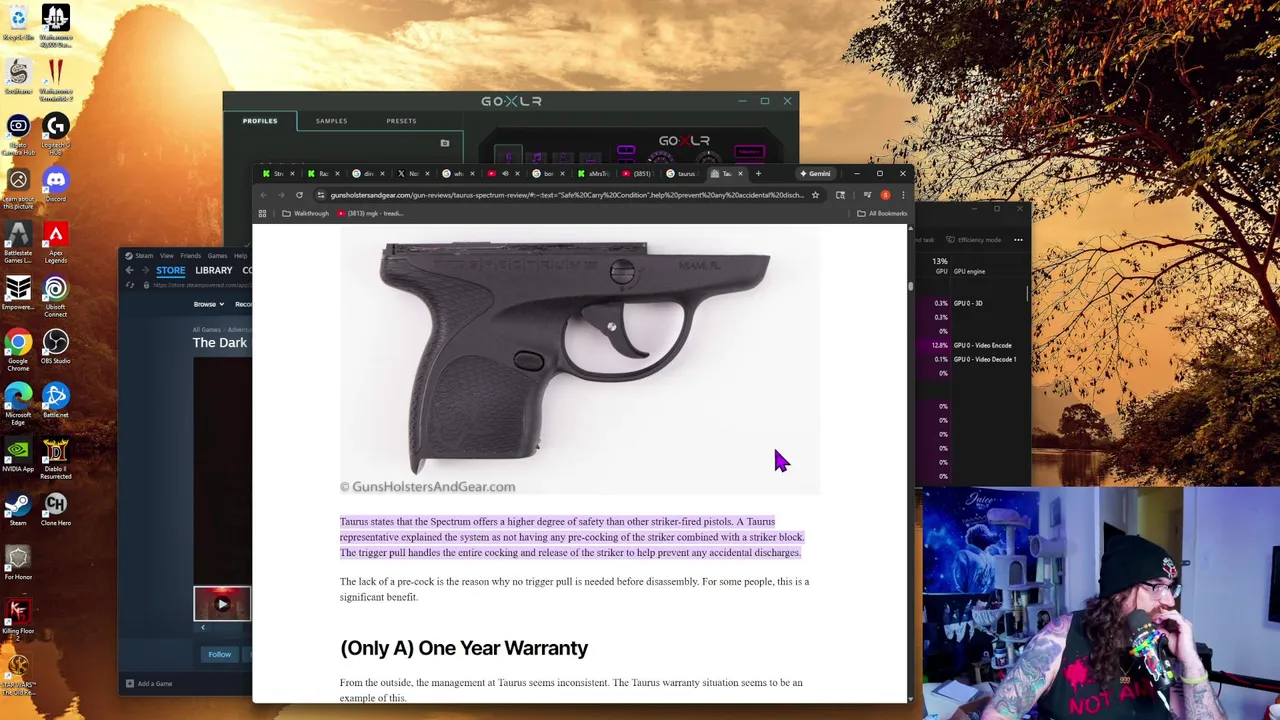Reload the Chrome page
This screenshot has height=720, width=1280.
click(x=299, y=195)
